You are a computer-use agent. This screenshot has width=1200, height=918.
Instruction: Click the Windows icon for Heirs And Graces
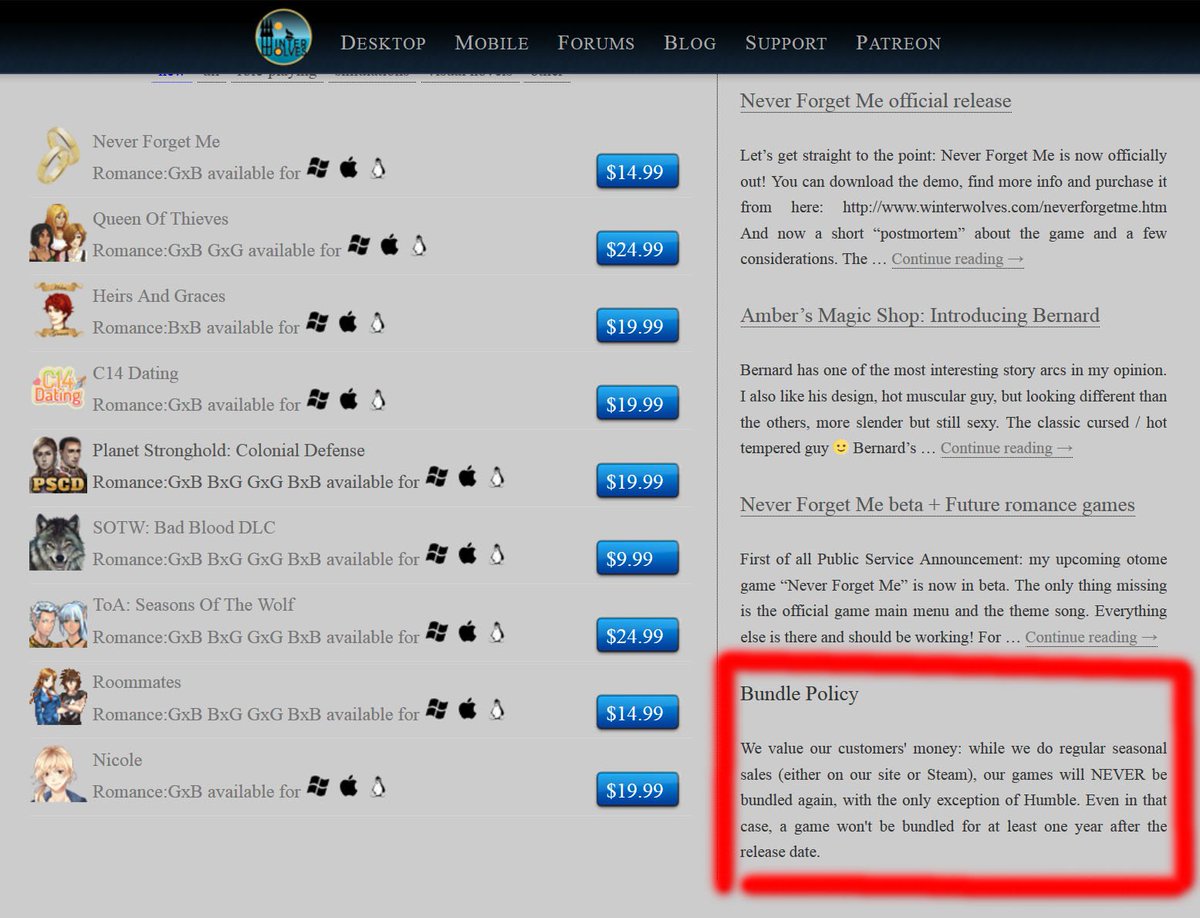[318, 322]
